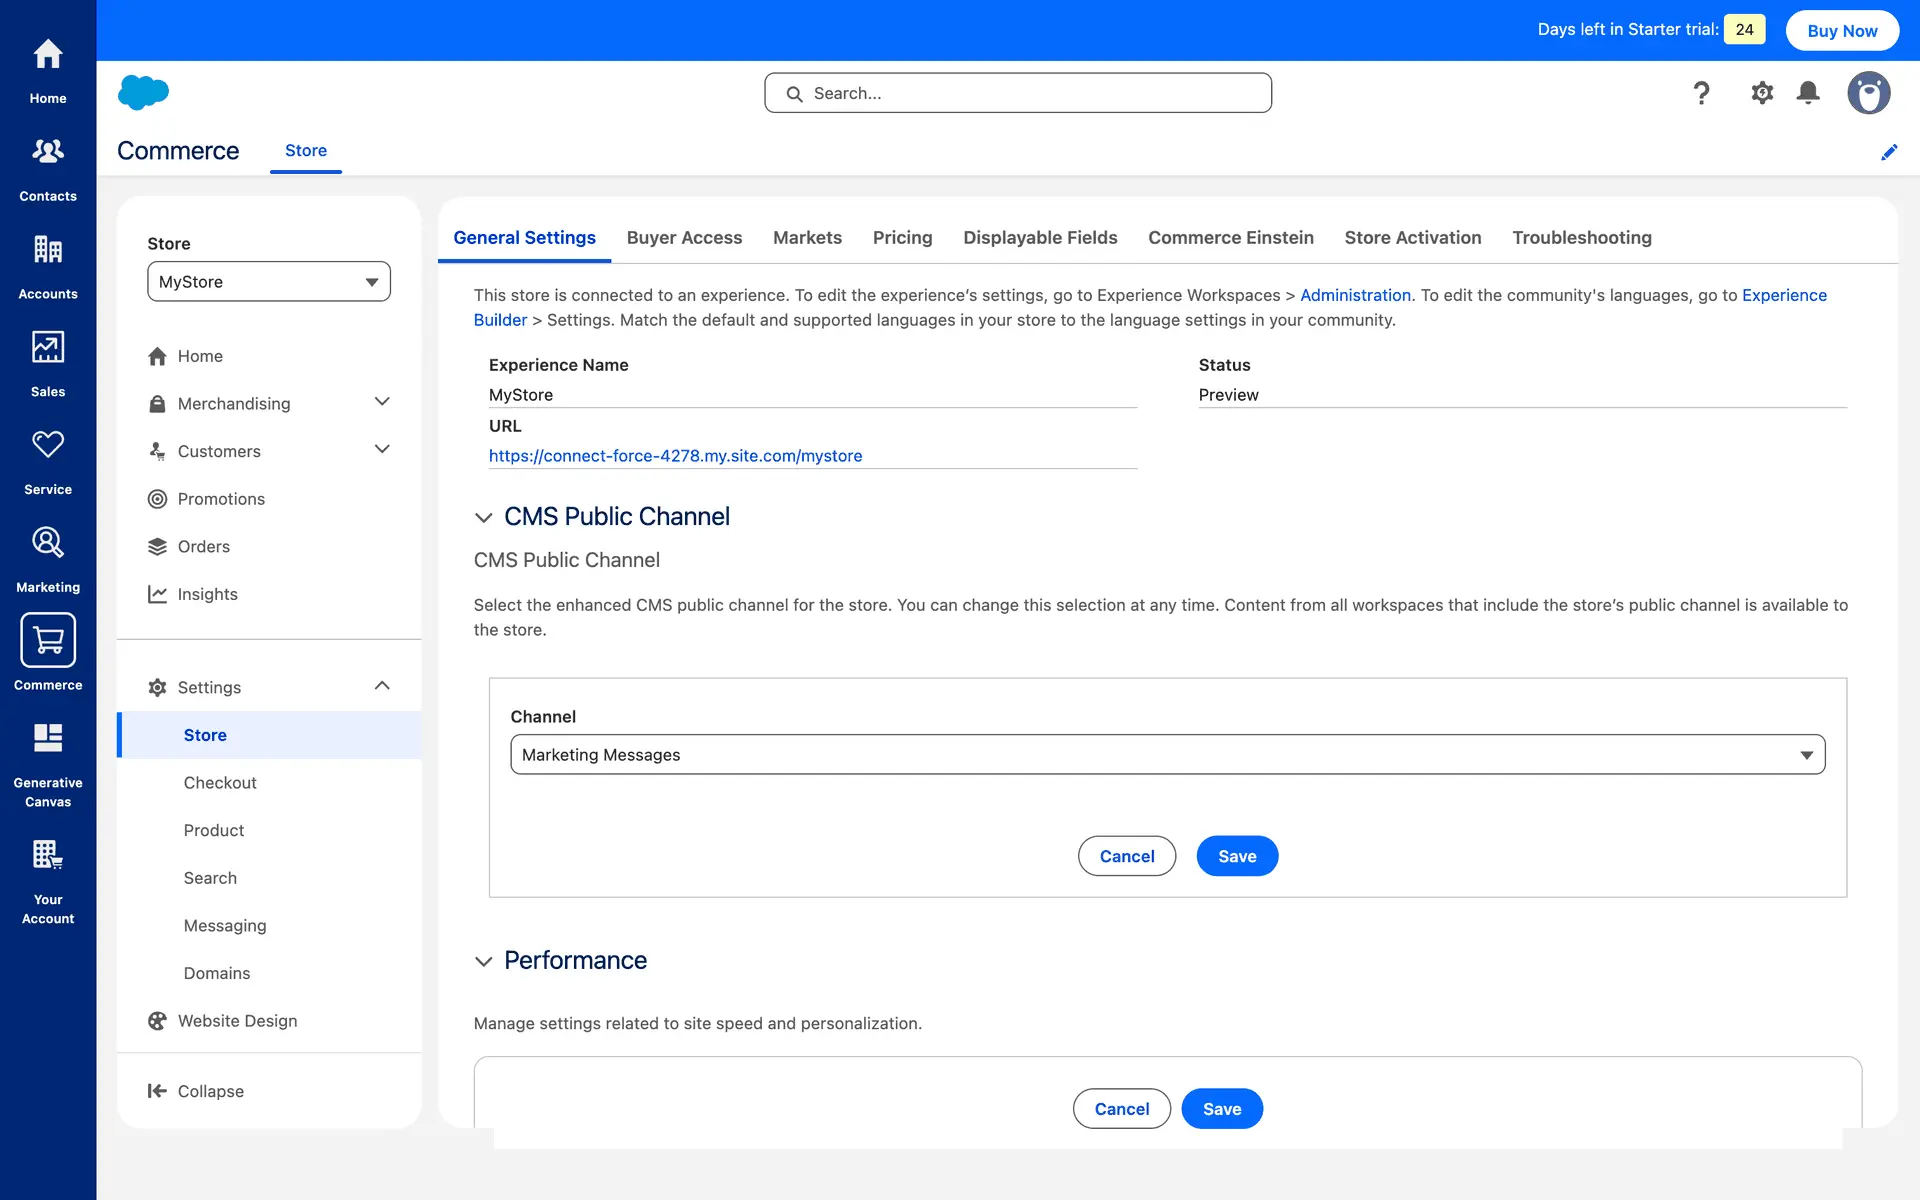Open the Service heart icon
This screenshot has width=1920, height=1200.
click(x=48, y=445)
